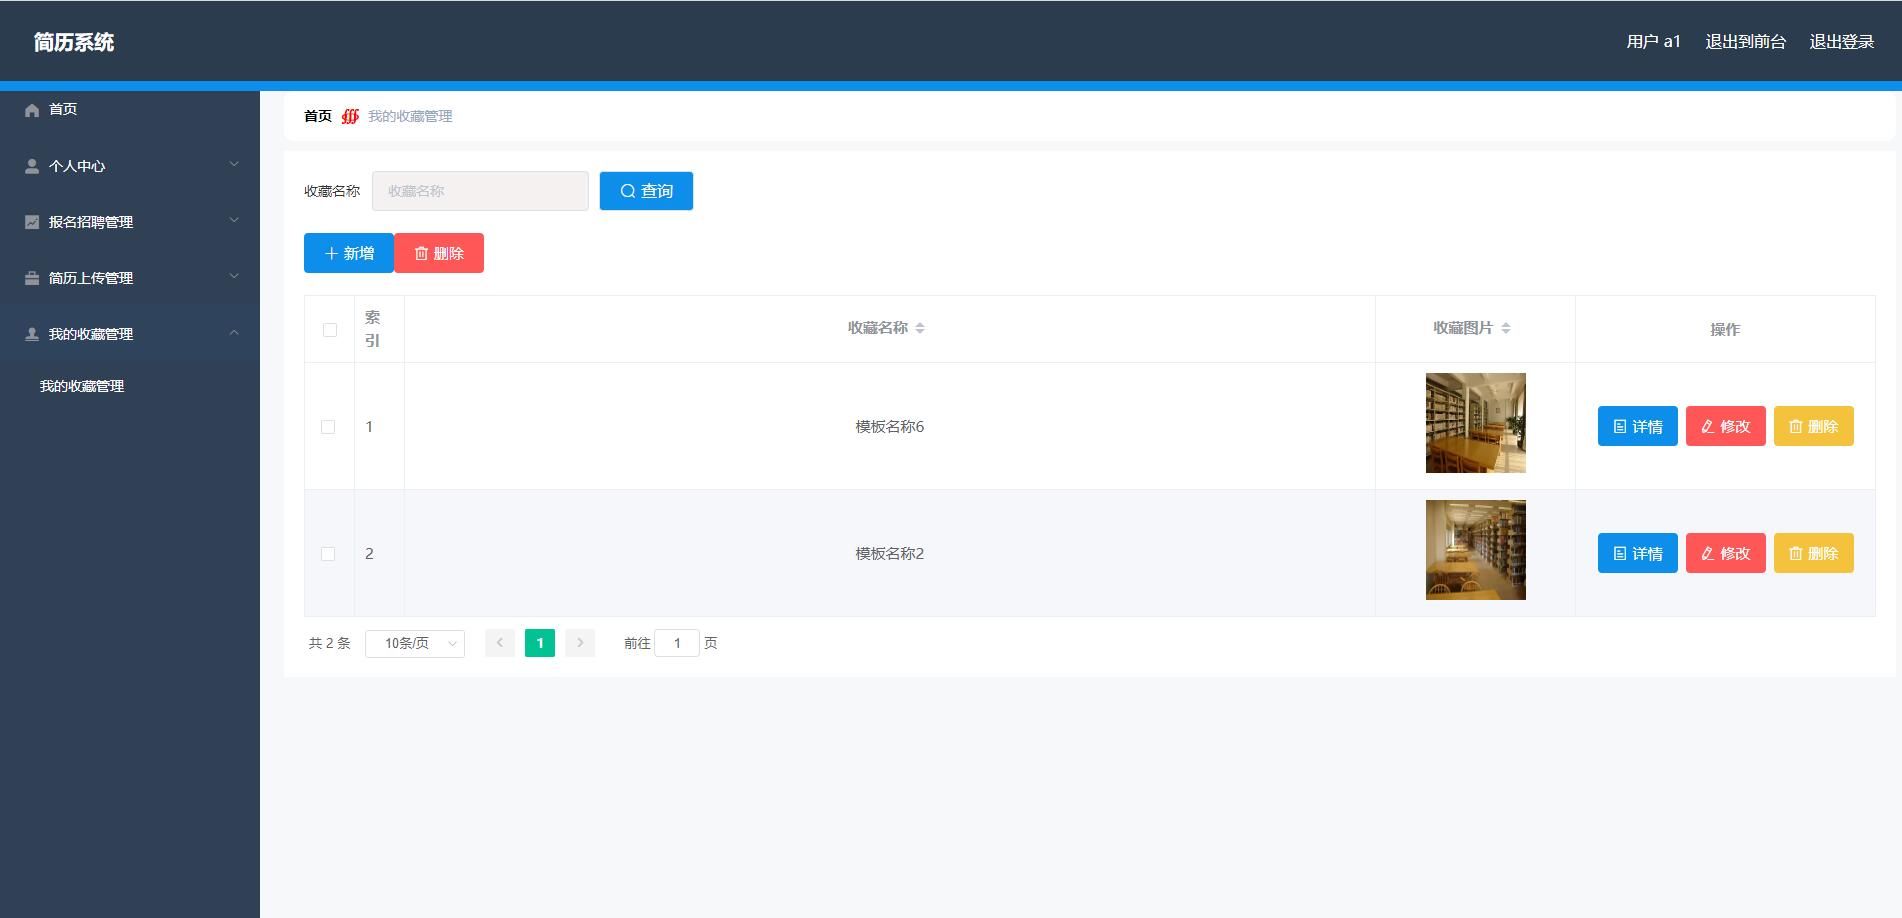Image resolution: width=1902 pixels, height=918 pixels.
Task: Open 我的收藏管理 submenu item
Action: coord(82,386)
